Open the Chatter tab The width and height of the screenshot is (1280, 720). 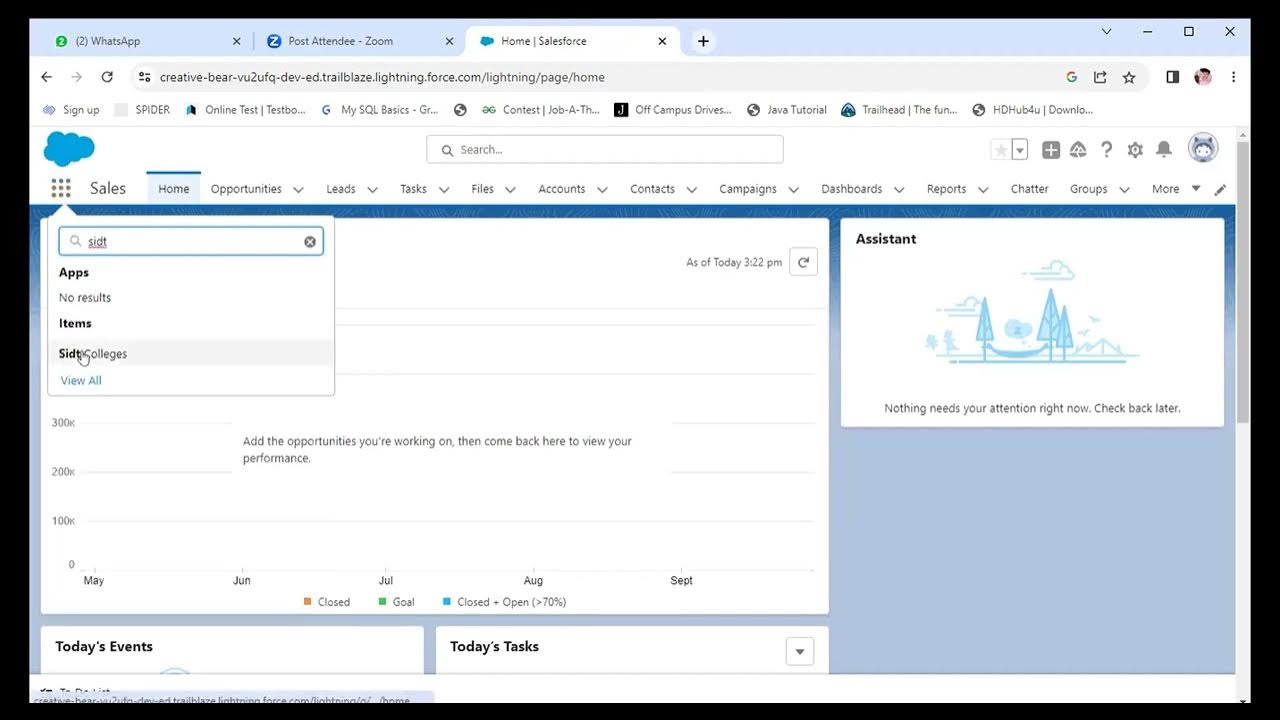tap(1029, 189)
